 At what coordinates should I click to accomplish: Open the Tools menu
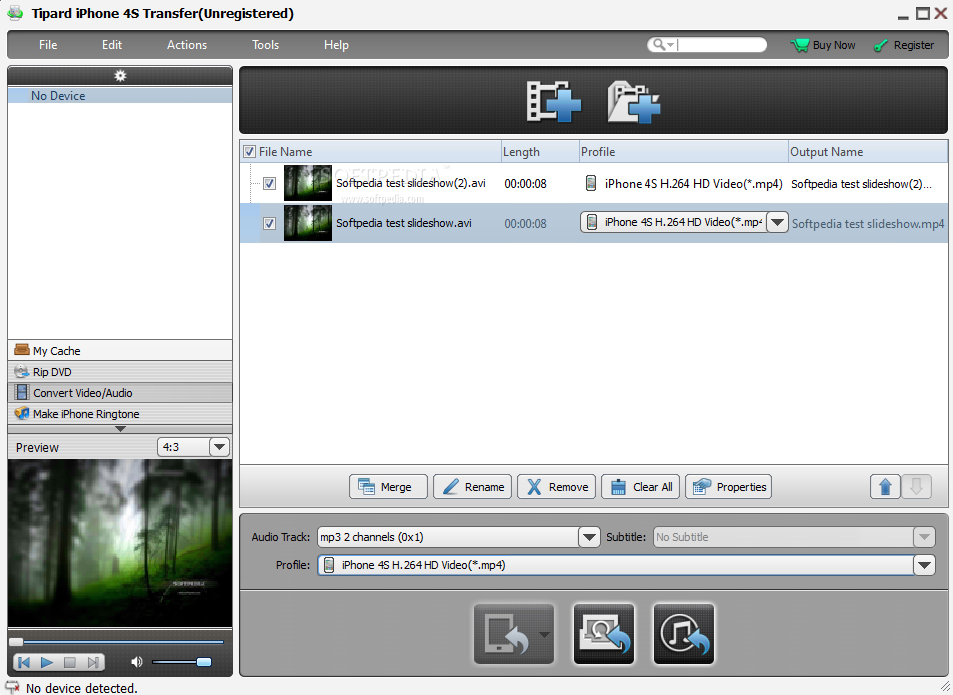266,45
